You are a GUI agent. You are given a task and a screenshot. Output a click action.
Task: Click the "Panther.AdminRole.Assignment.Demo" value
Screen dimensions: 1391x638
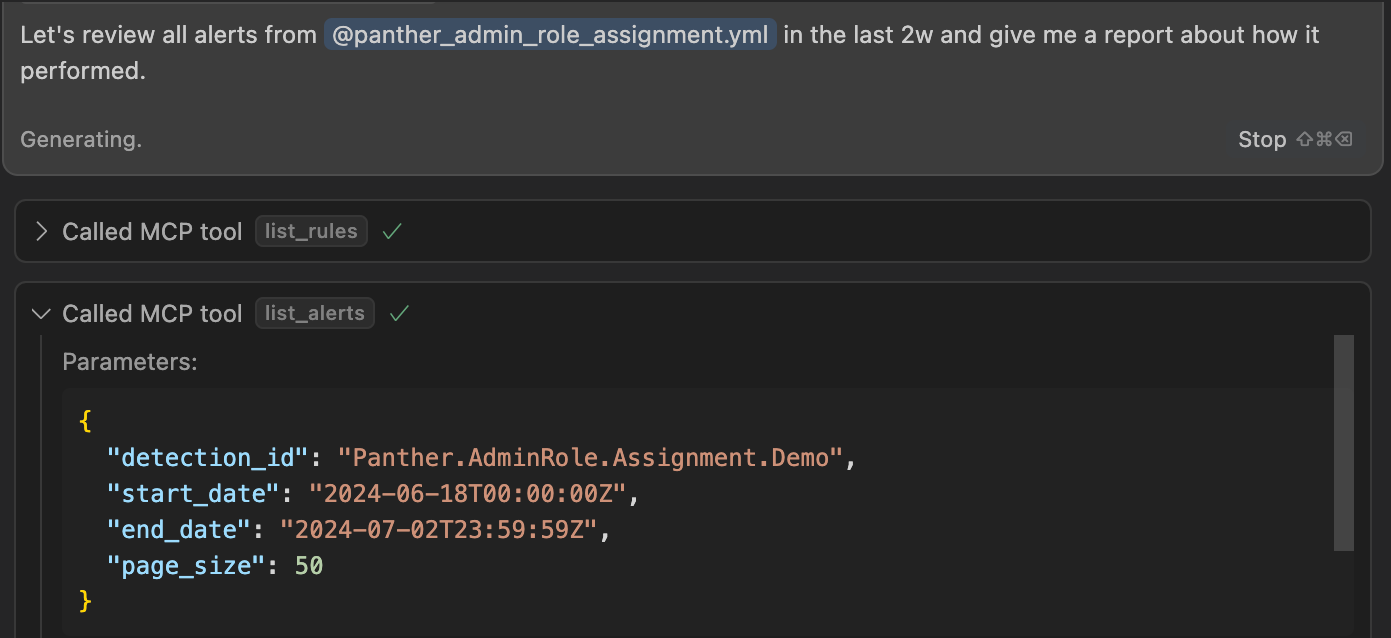[591, 458]
